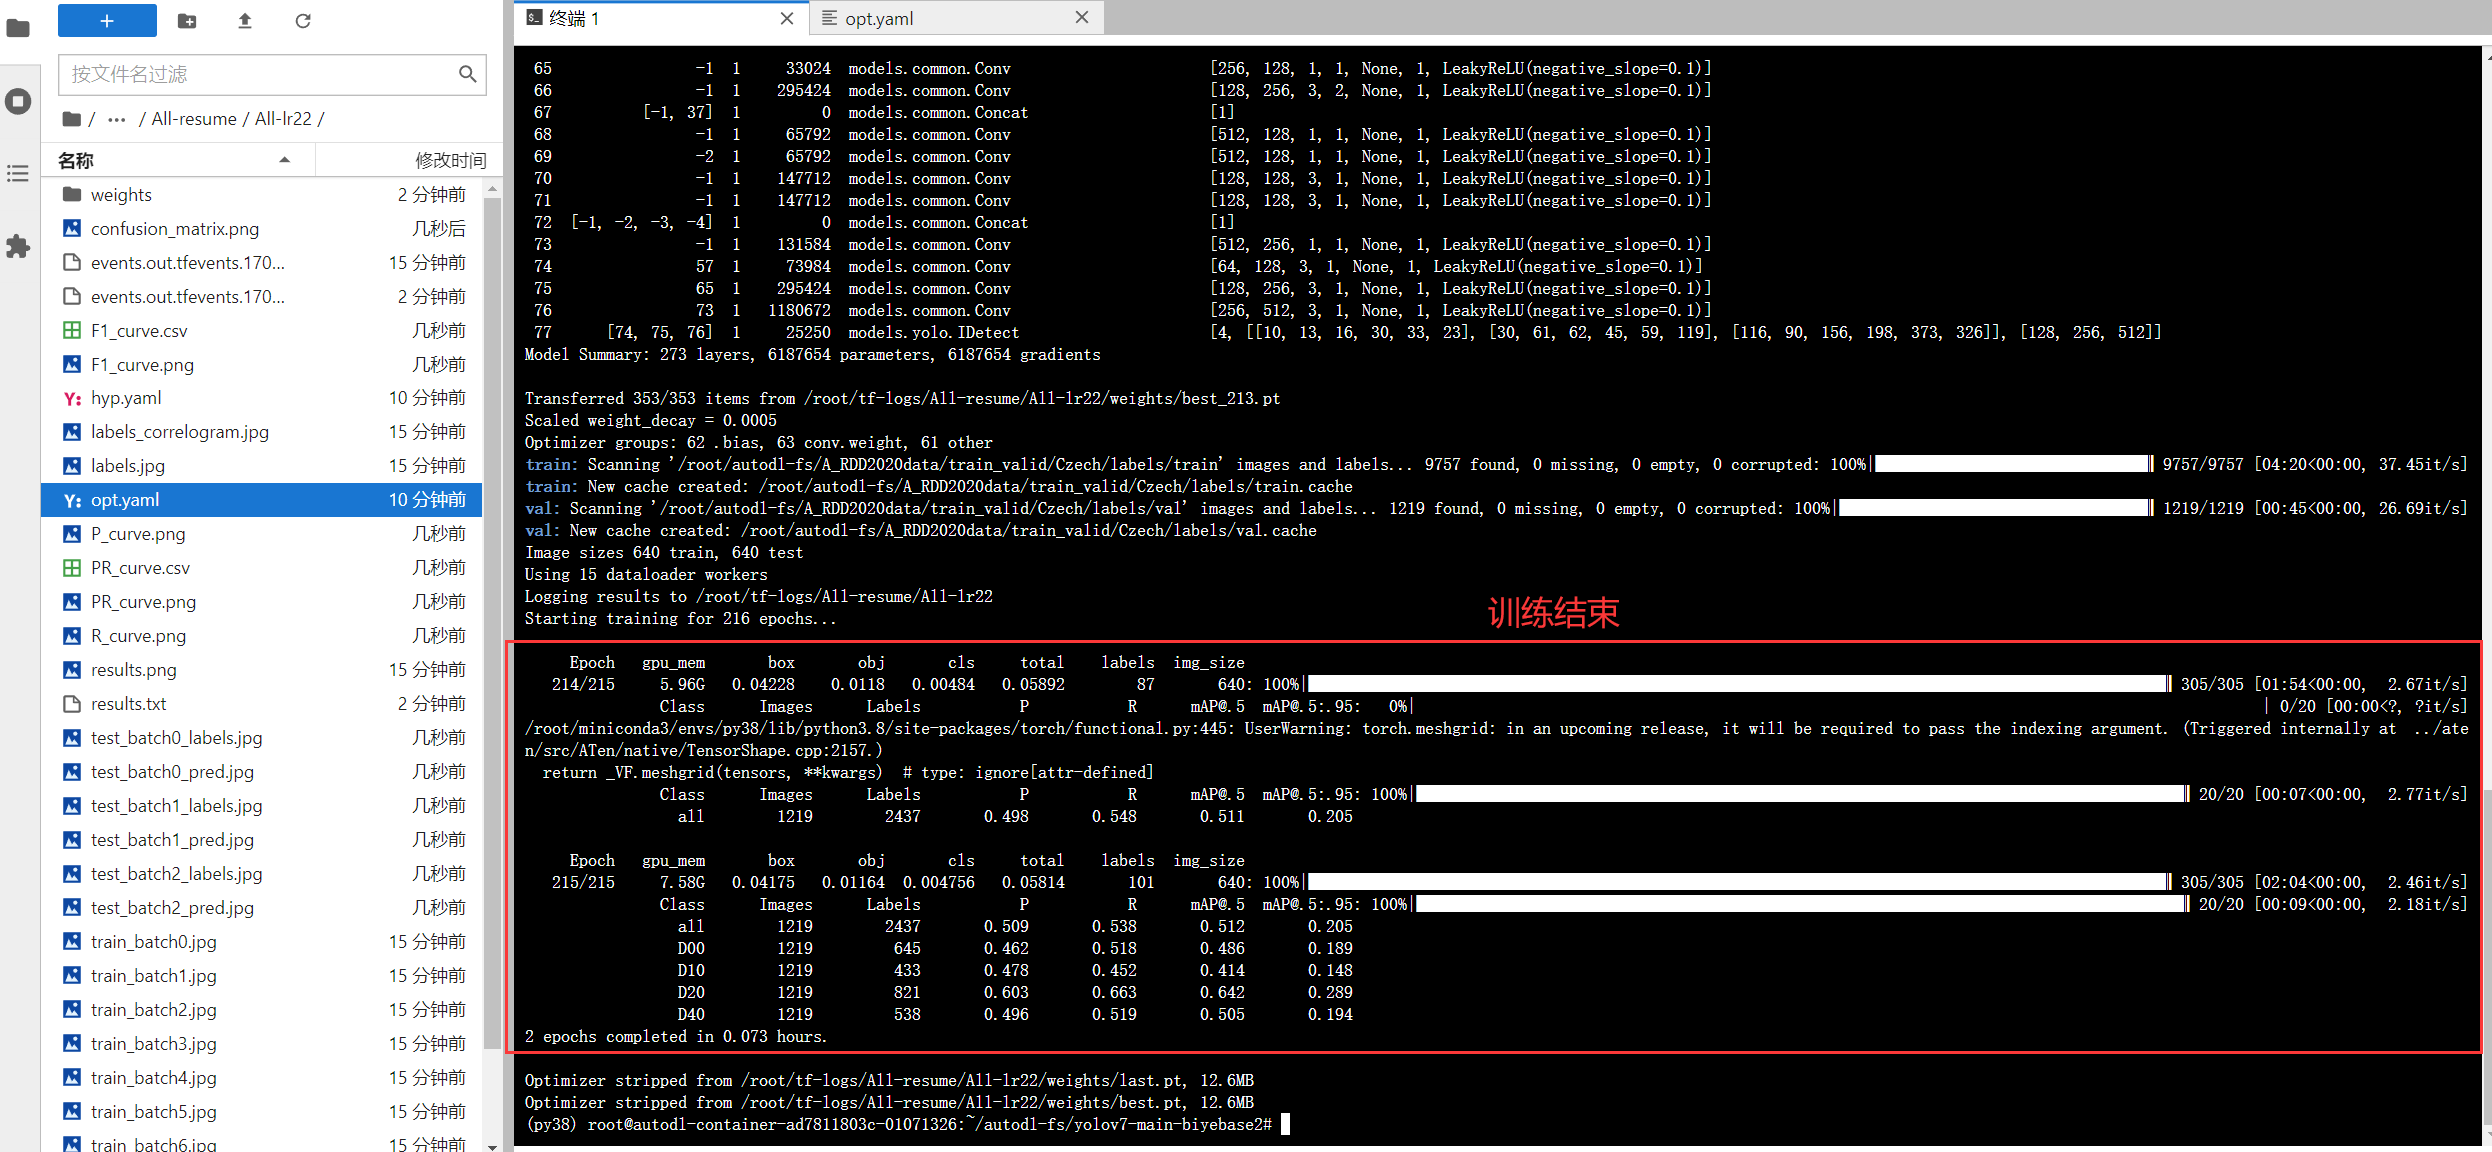Select test_batch0_labels.jpg file

(x=262, y=738)
